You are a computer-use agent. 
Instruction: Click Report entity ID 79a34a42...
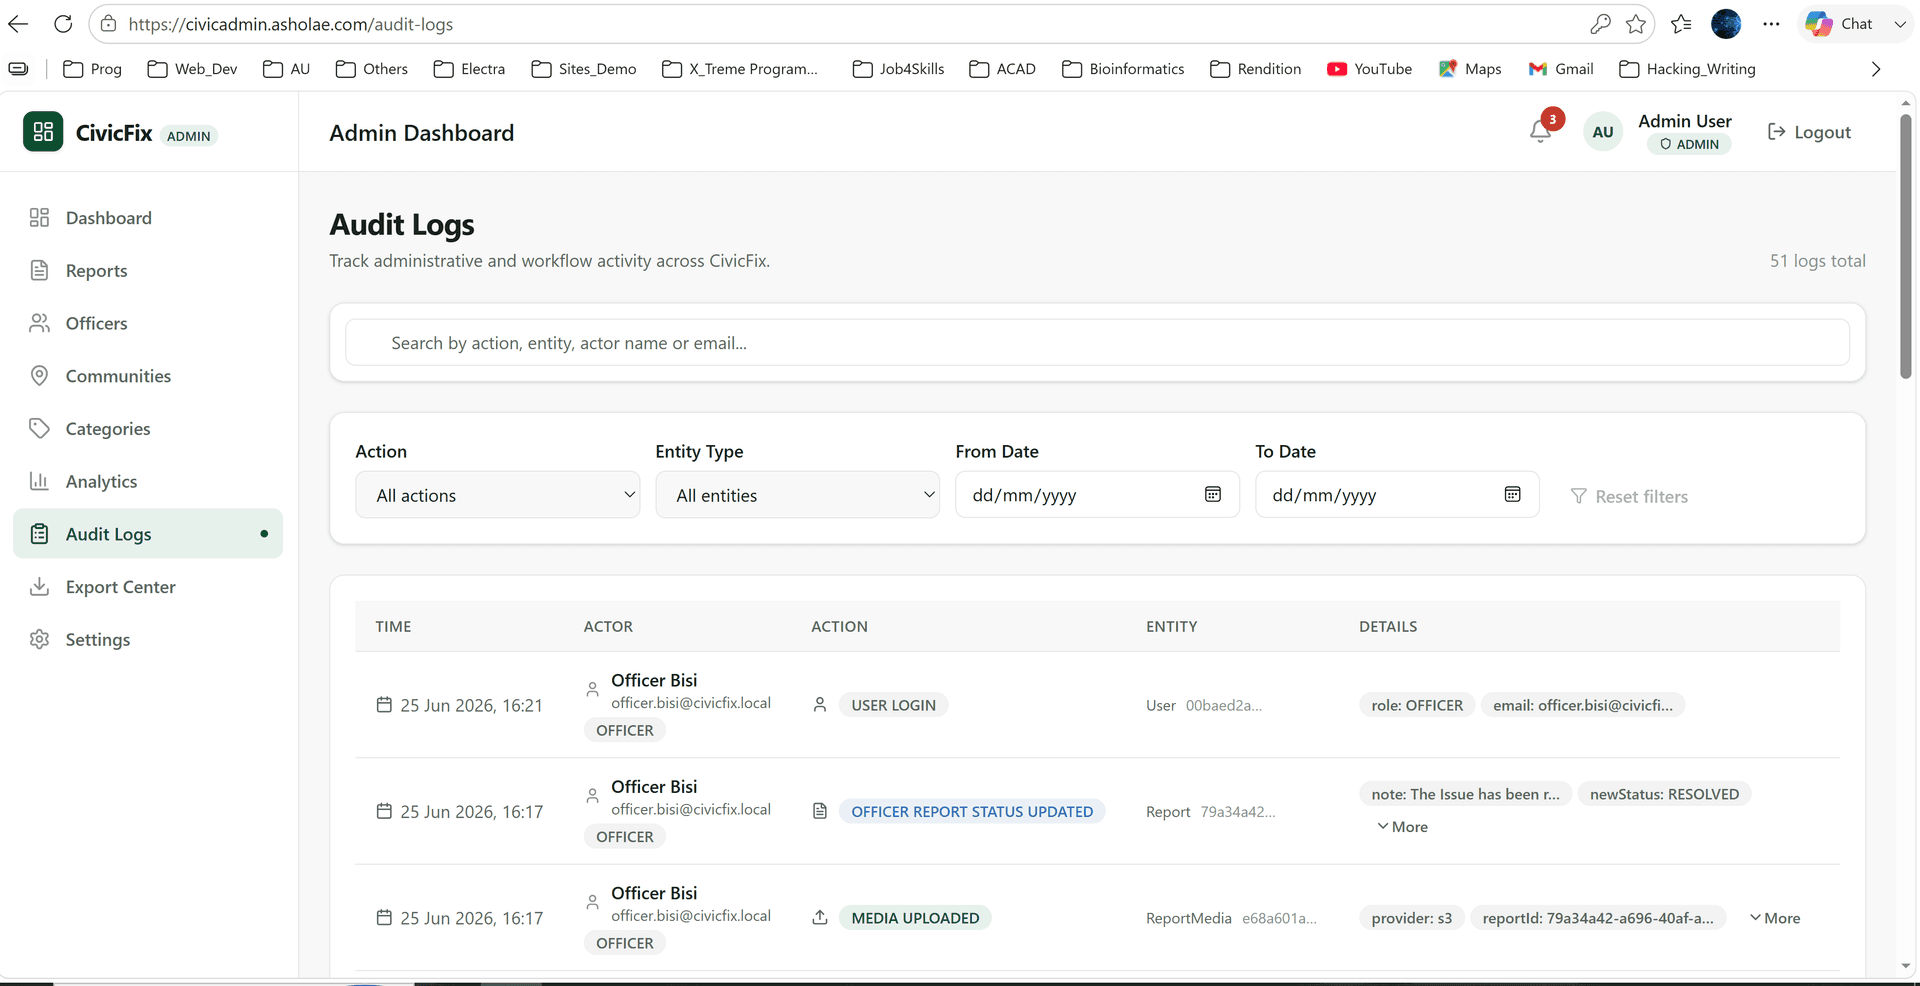1238,811
